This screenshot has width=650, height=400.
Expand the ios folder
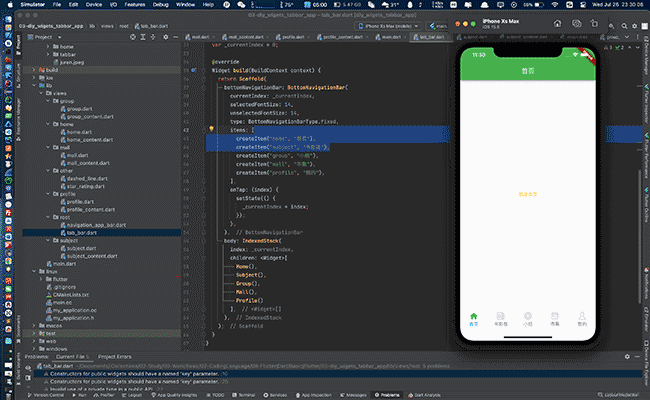pyautogui.click(x=34, y=78)
